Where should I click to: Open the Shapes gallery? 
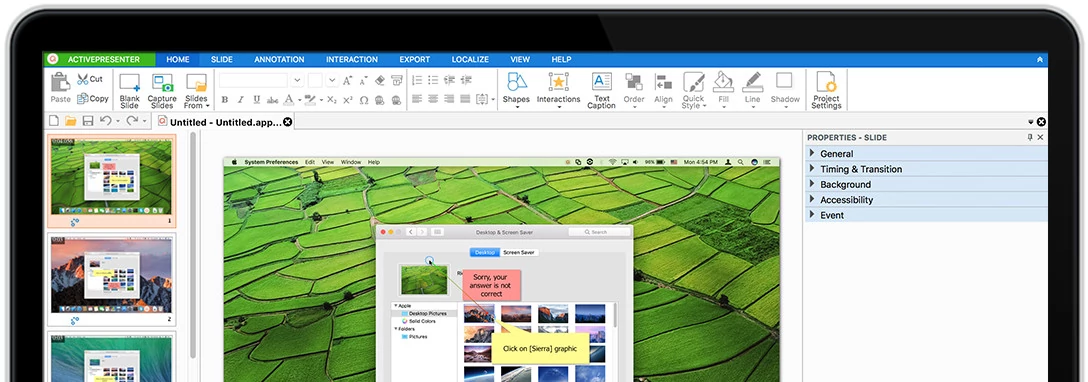(x=516, y=88)
